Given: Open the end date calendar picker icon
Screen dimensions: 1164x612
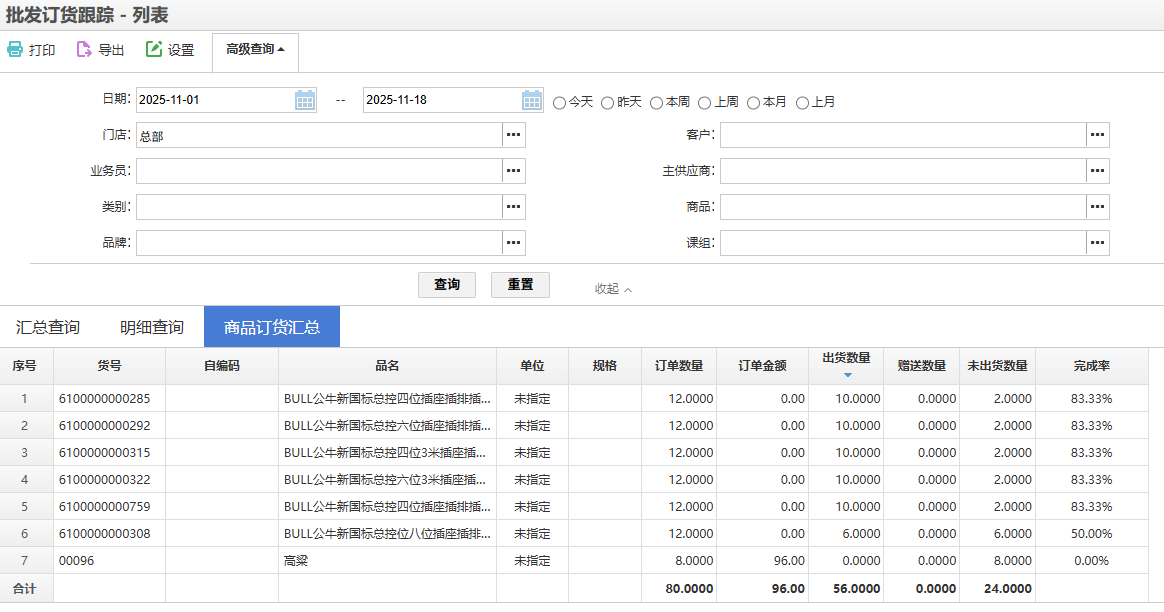Looking at the screenshot, I should tap(532, 100).
